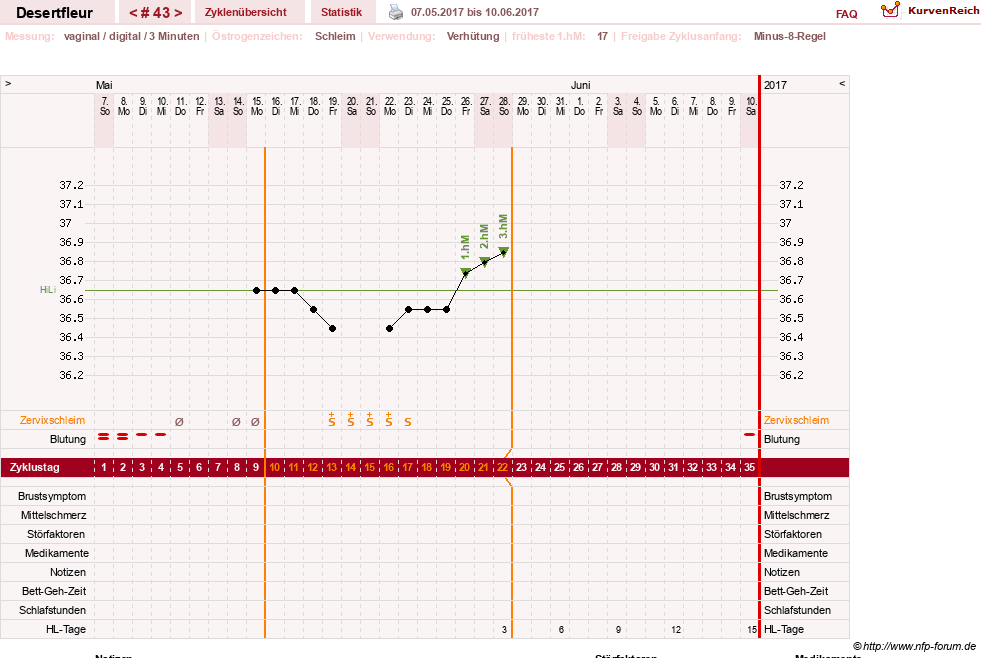Screen dimensions: 981x658
Task: Click the left Schlafstunden row label
Action: pos(53,610)
